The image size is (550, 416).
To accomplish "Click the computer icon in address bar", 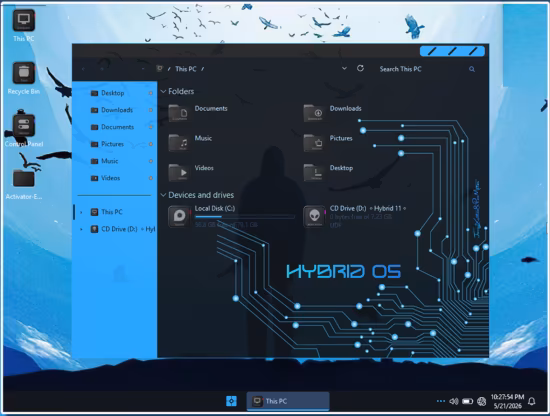I will (160, 68).
